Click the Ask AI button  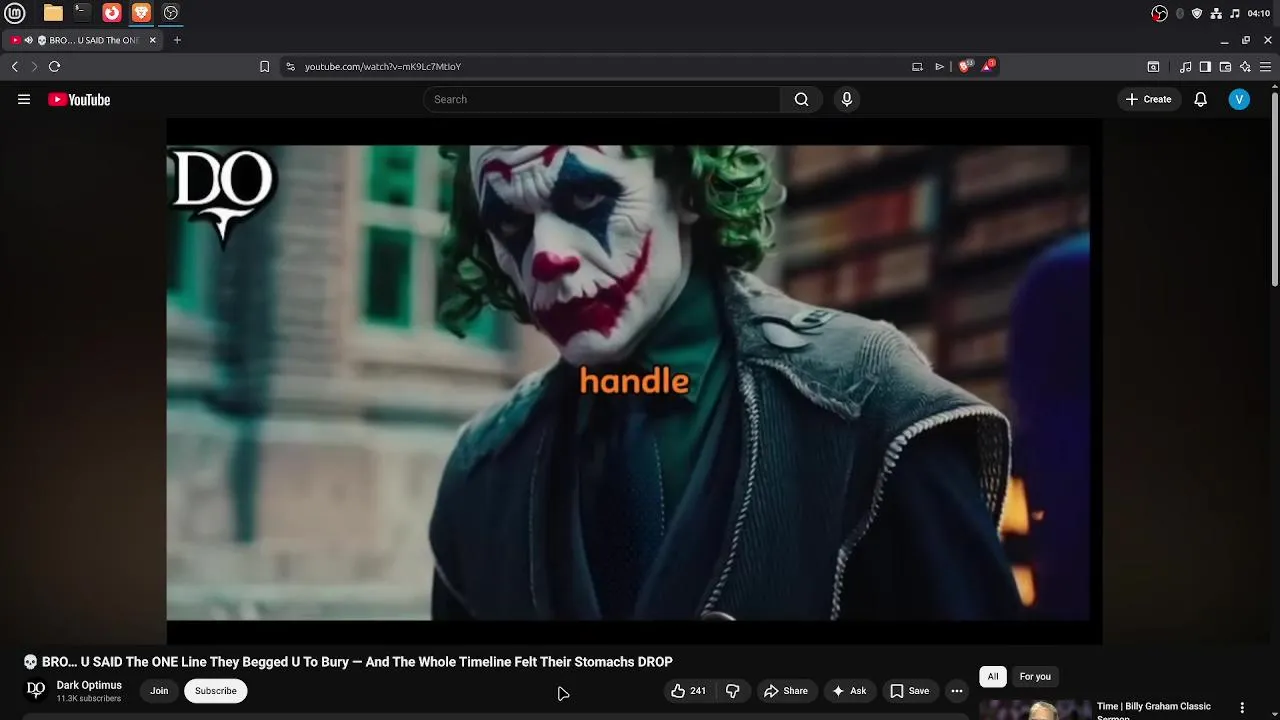pyautogui.click(x=849, y=691)
